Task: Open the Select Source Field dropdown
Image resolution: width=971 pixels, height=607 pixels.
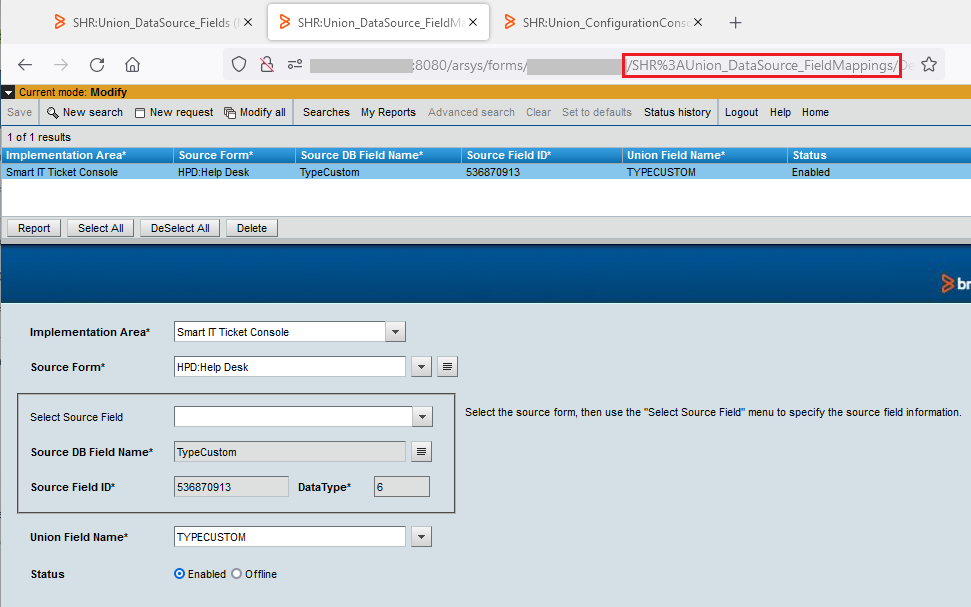Action: coord(422,417)
